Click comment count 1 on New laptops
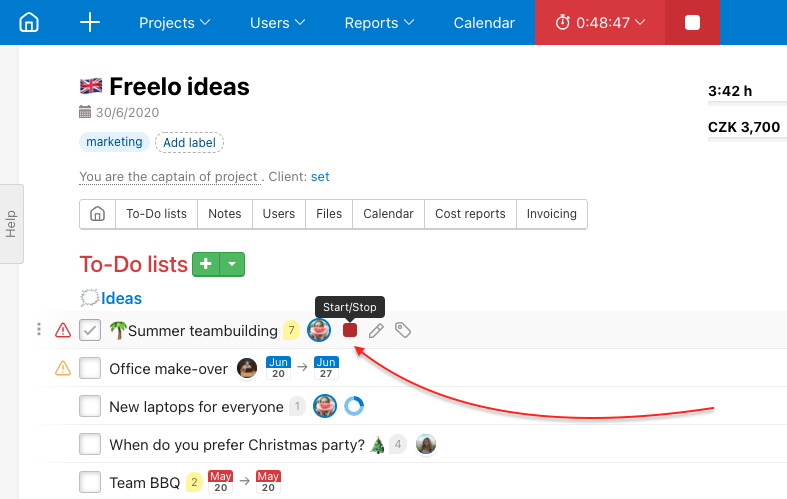 pos(297,406)
